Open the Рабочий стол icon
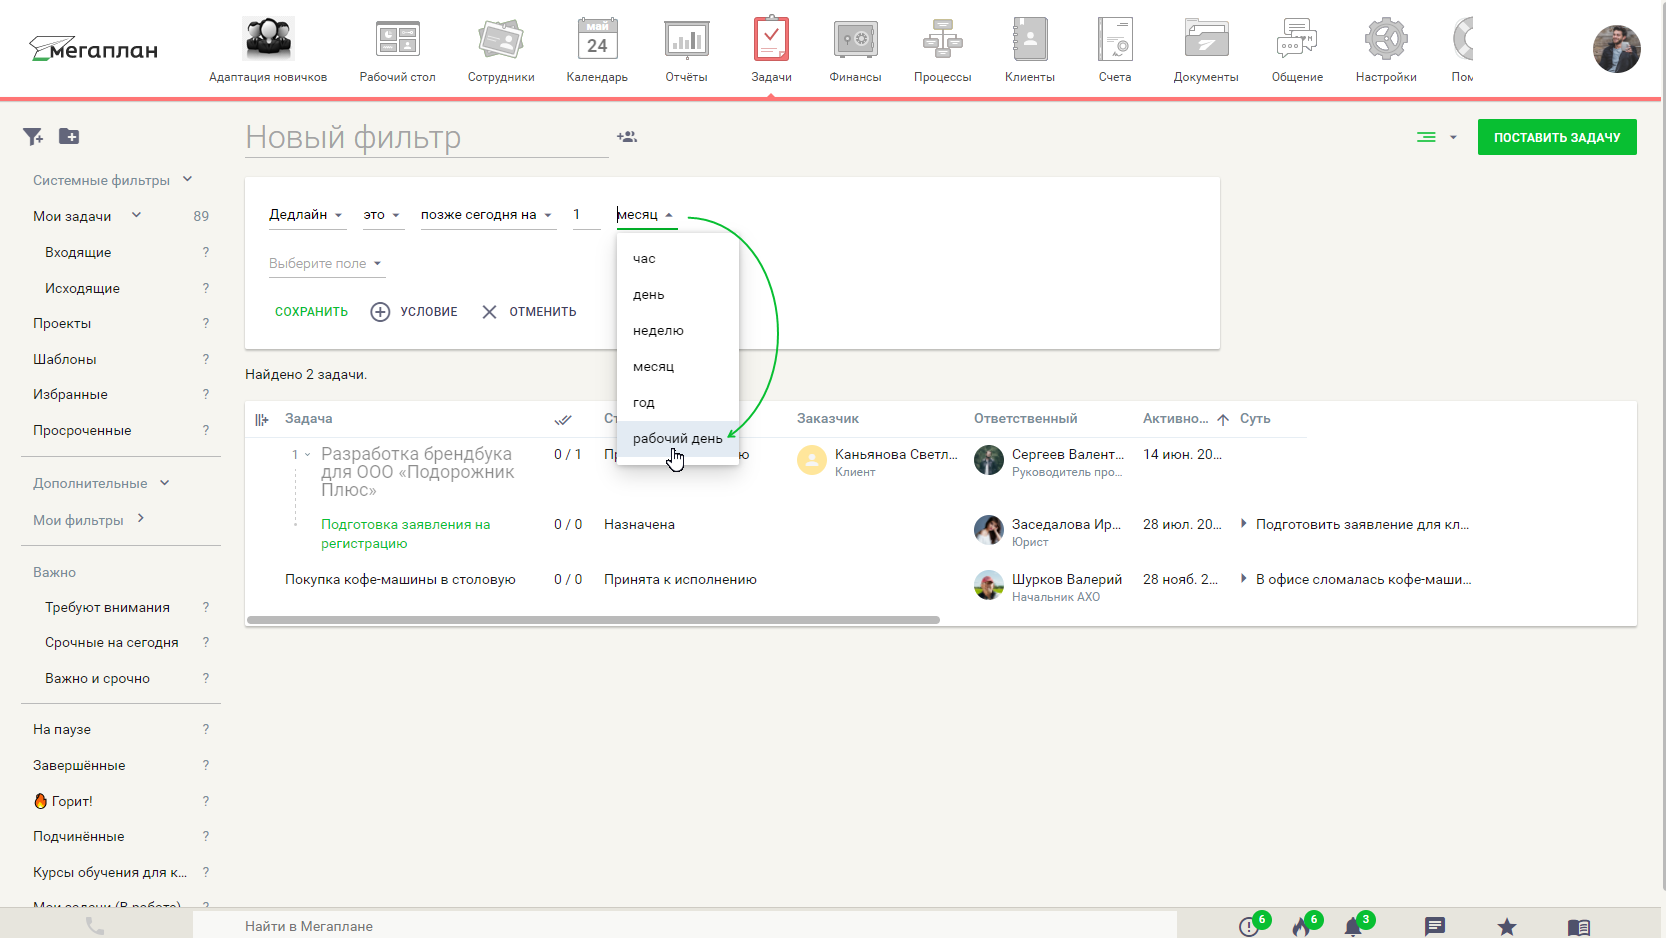The width and height of the screenshot is (1666, 938). pyautogui.click(x=397, y=40)
